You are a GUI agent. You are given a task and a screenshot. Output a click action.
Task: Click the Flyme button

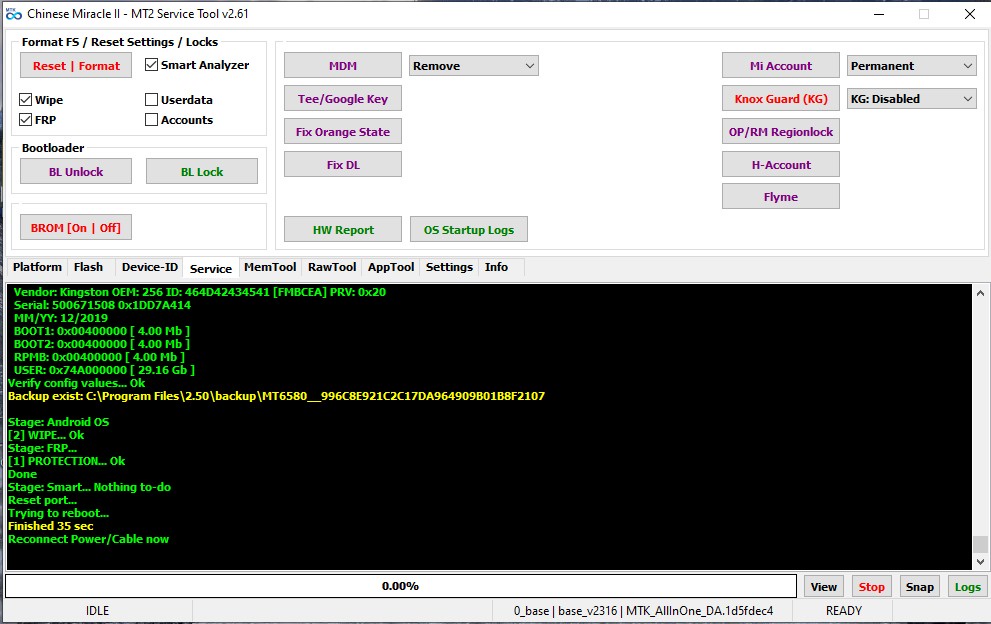point(781,197)
